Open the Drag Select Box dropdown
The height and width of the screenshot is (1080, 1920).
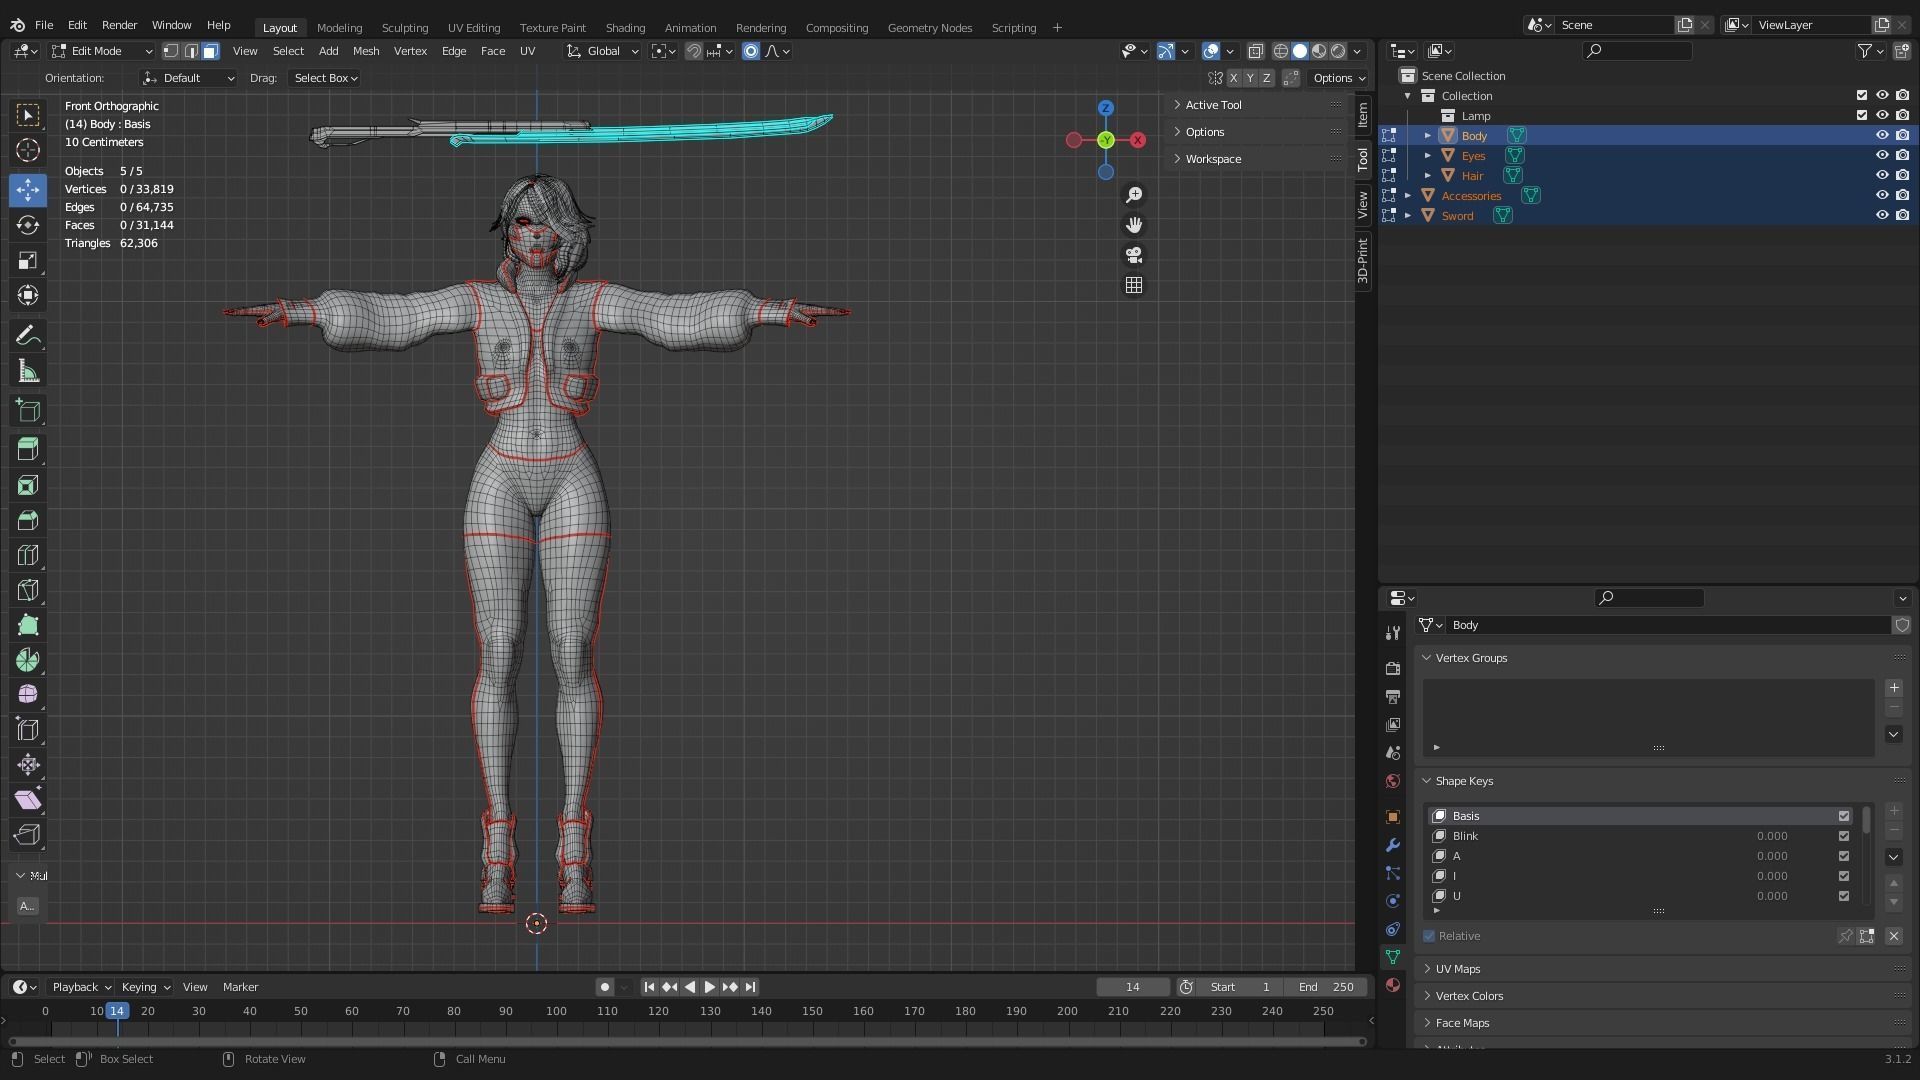325,78
